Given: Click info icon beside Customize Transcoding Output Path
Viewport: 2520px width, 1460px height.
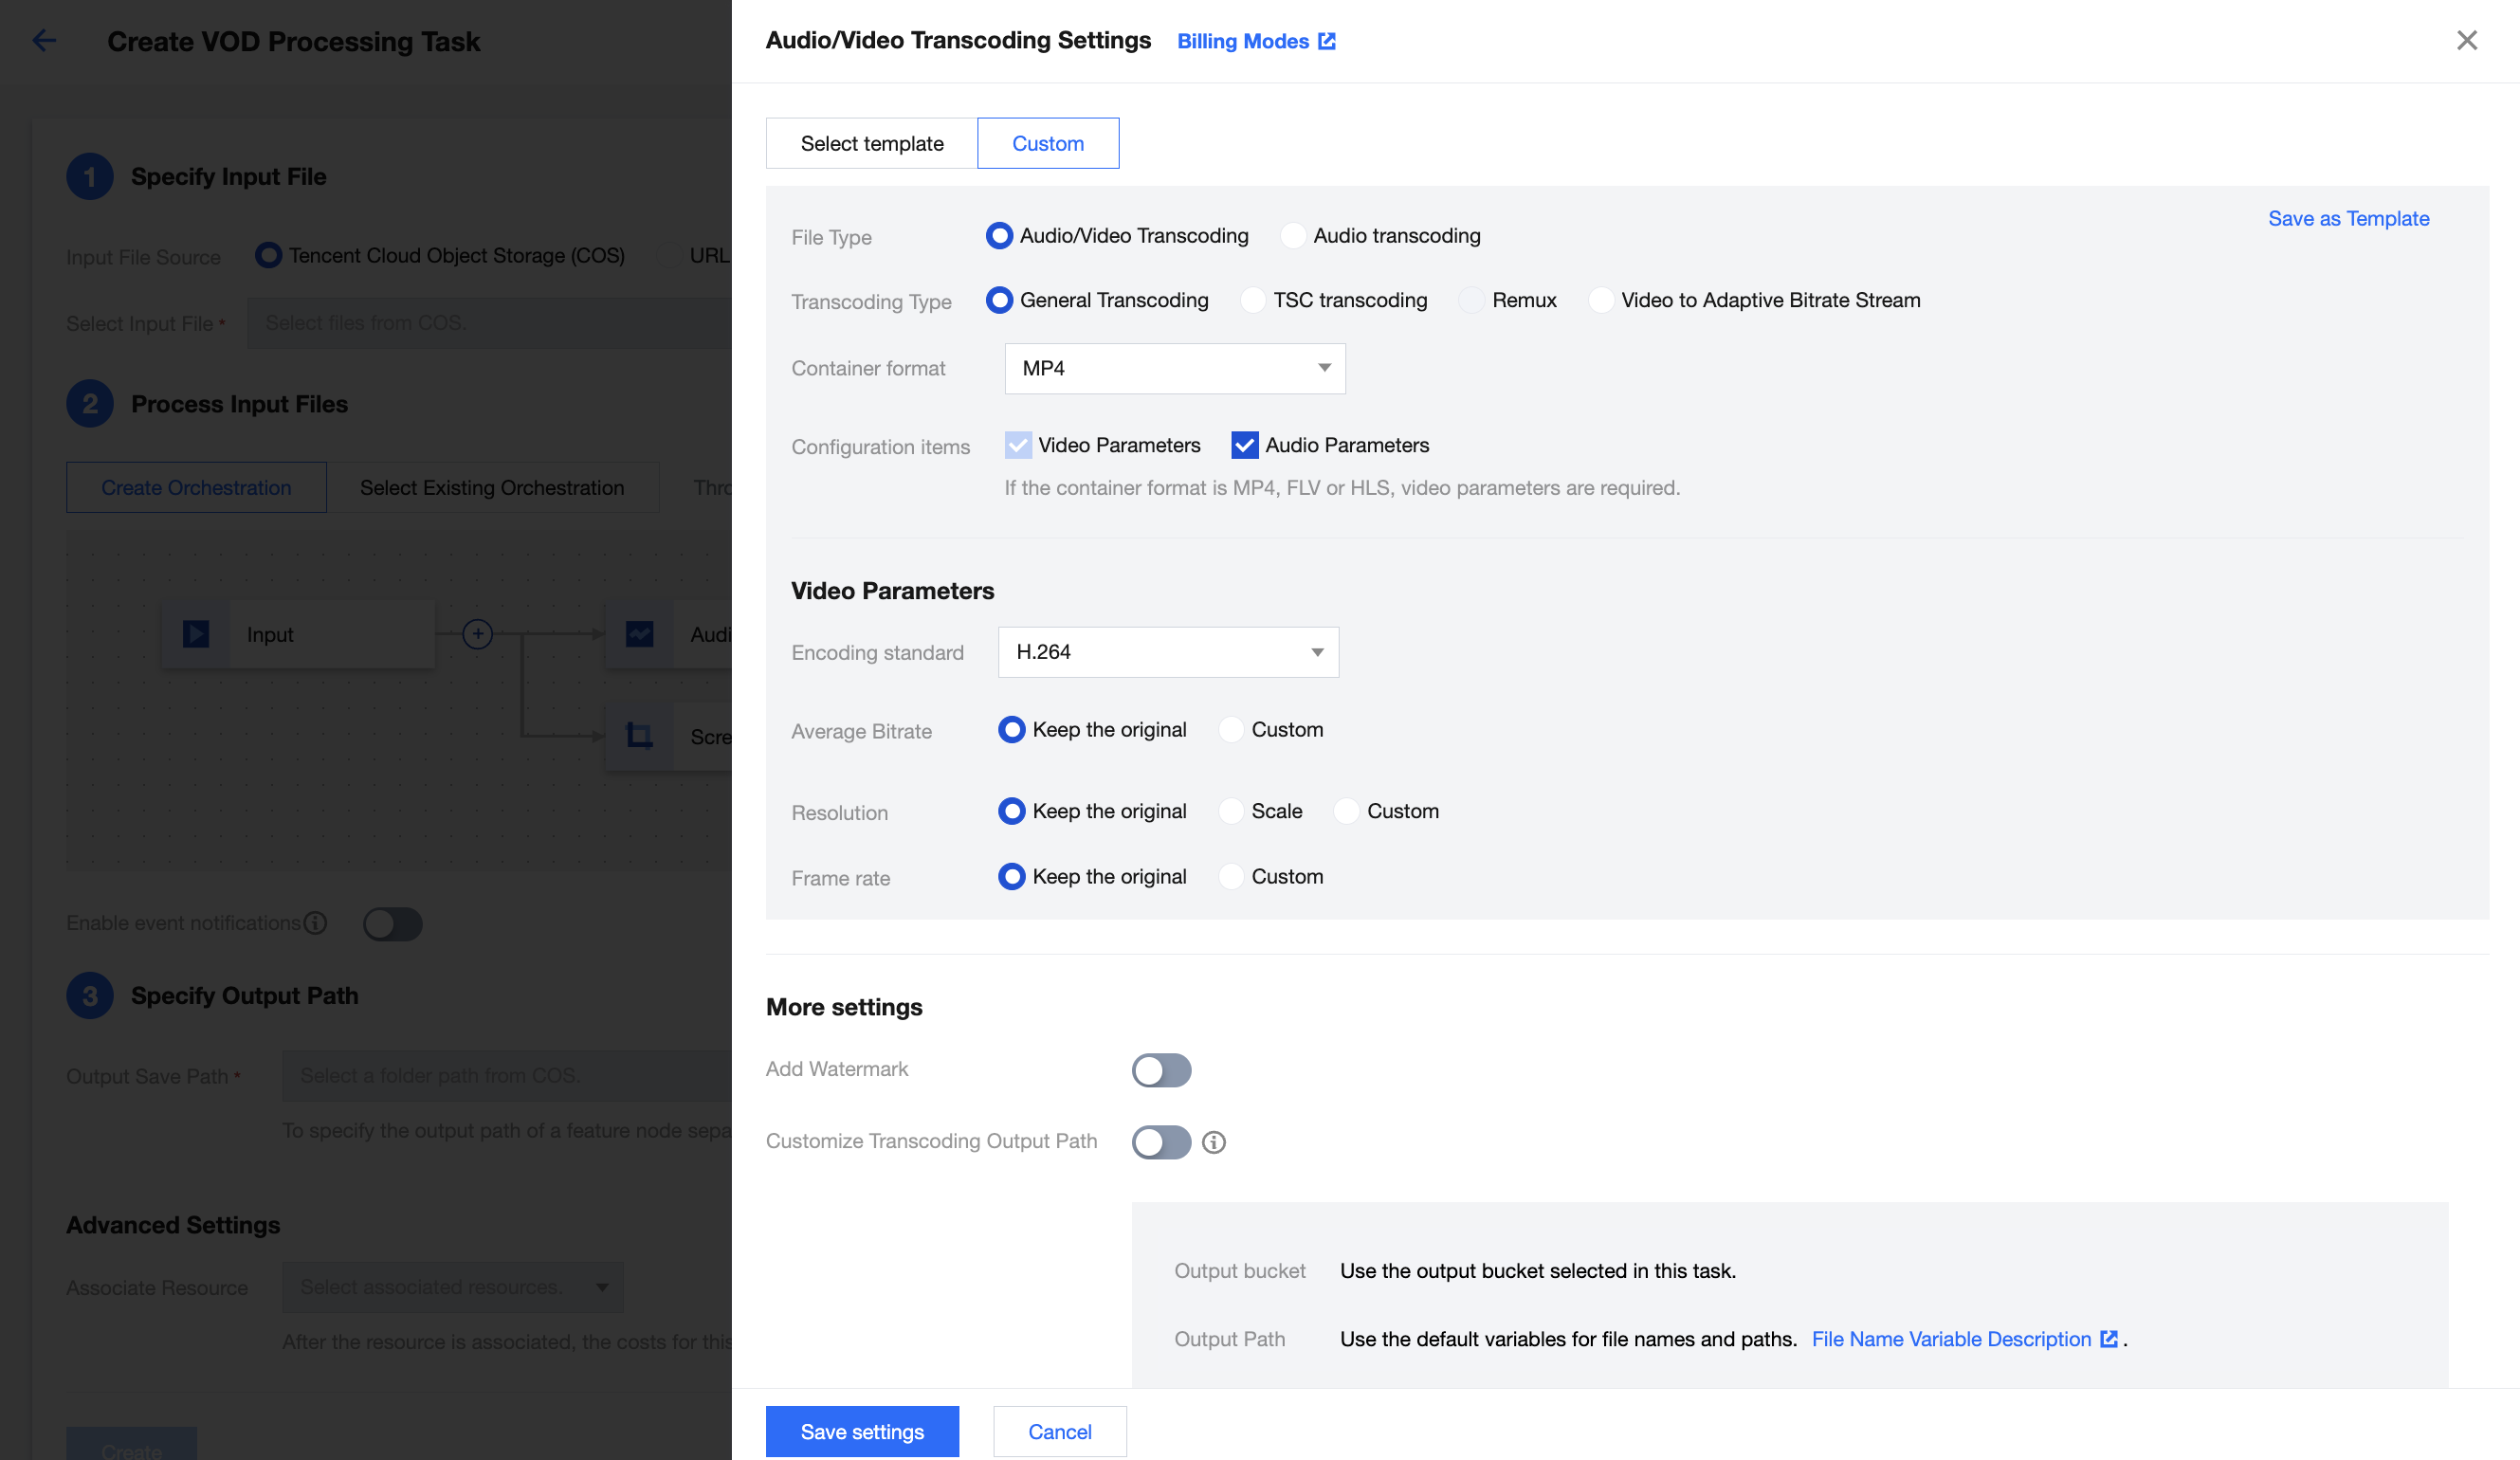Looking at the screenshot, I should (1213, 1142).
